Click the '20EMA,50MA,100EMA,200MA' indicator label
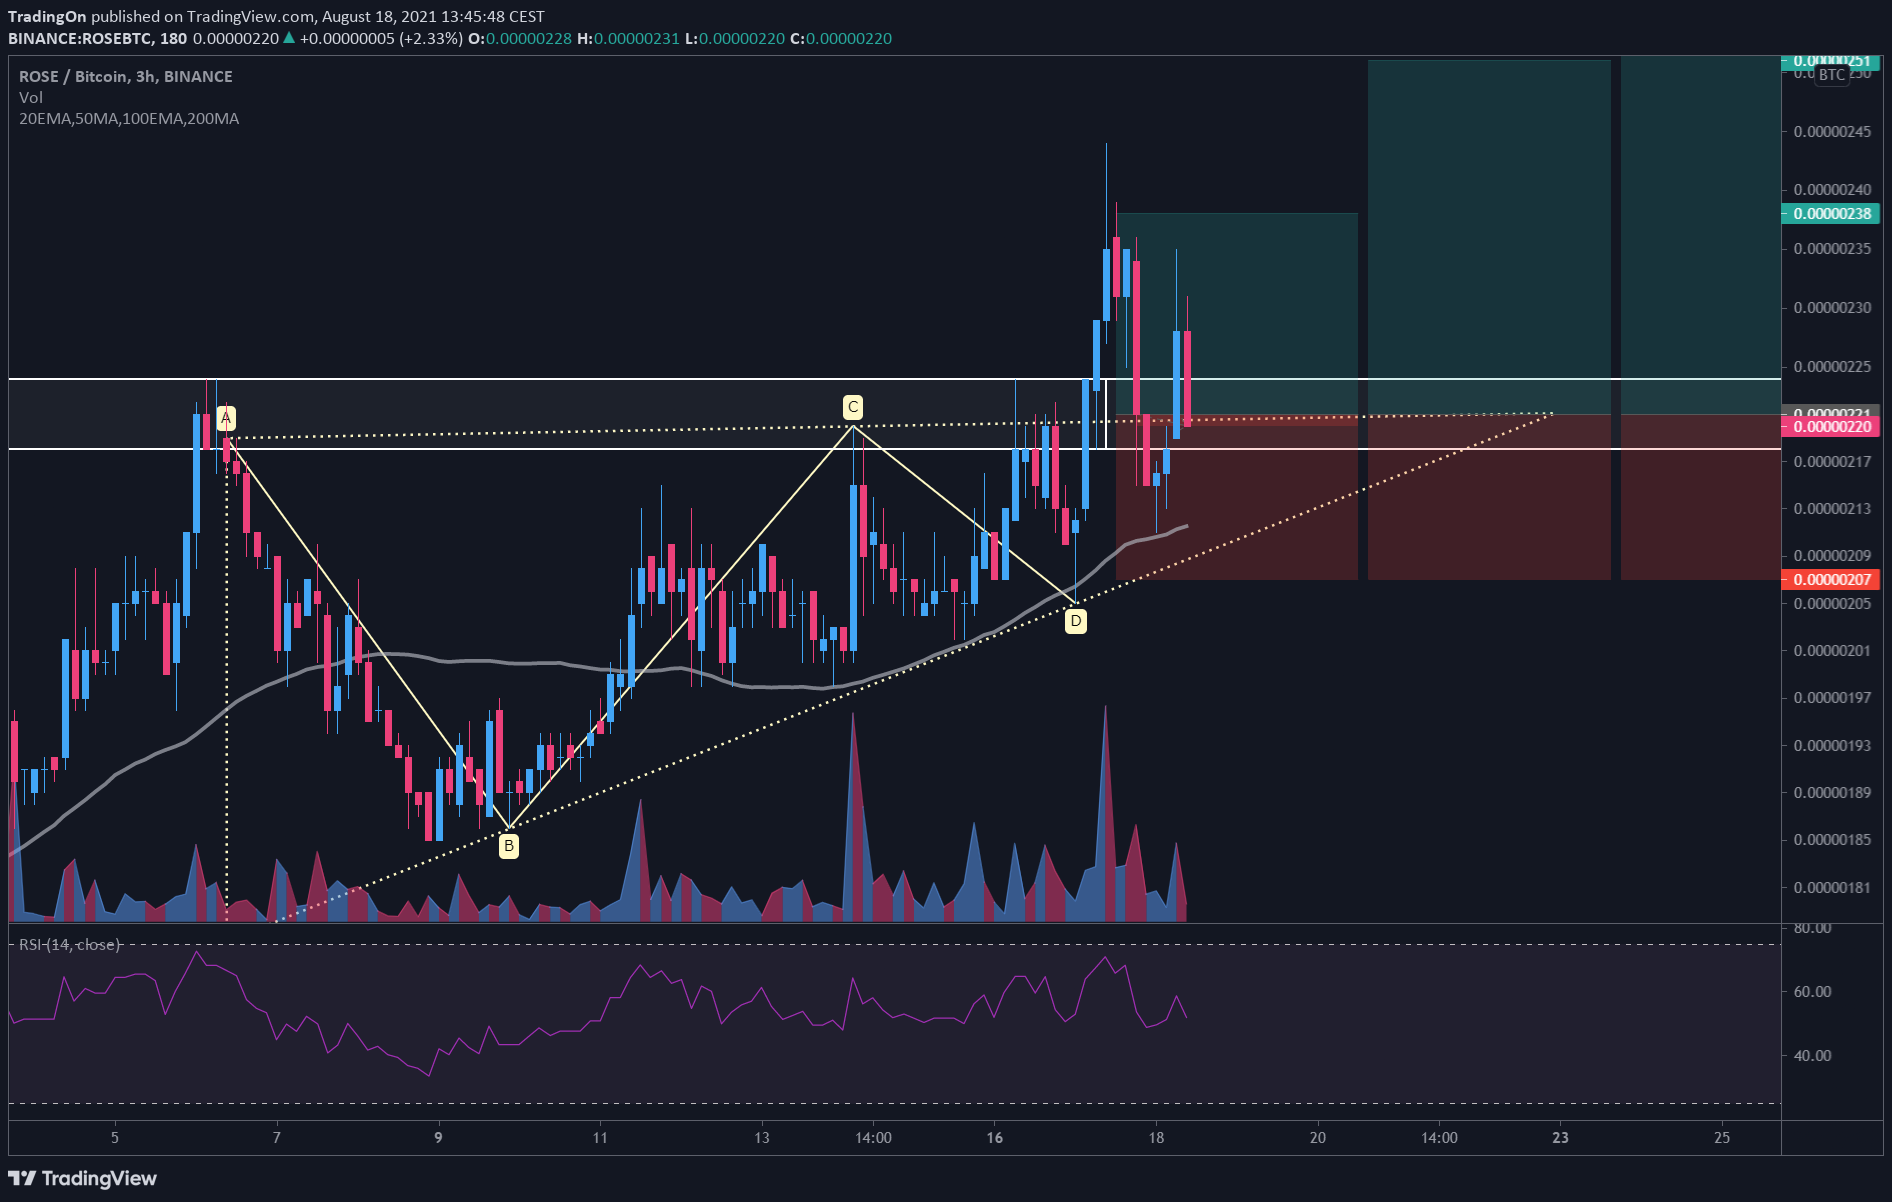The image size is (1892, 1202). click(x=129, y=119)
